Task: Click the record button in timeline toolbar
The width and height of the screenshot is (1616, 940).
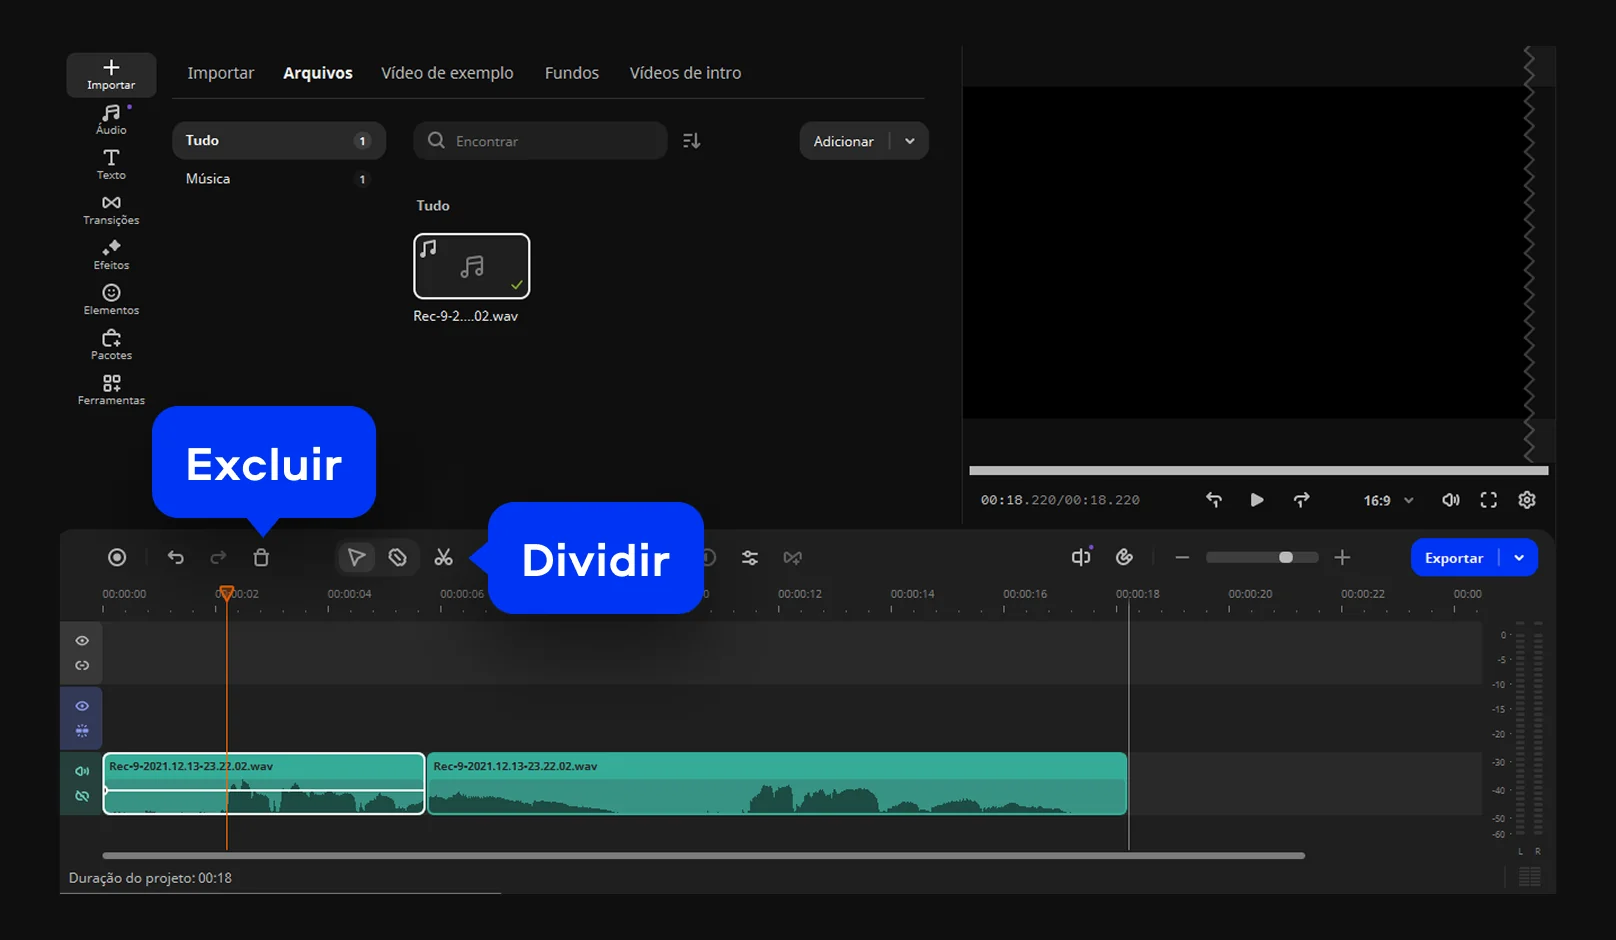Action: pyautogui.click(x=117, y=558)
